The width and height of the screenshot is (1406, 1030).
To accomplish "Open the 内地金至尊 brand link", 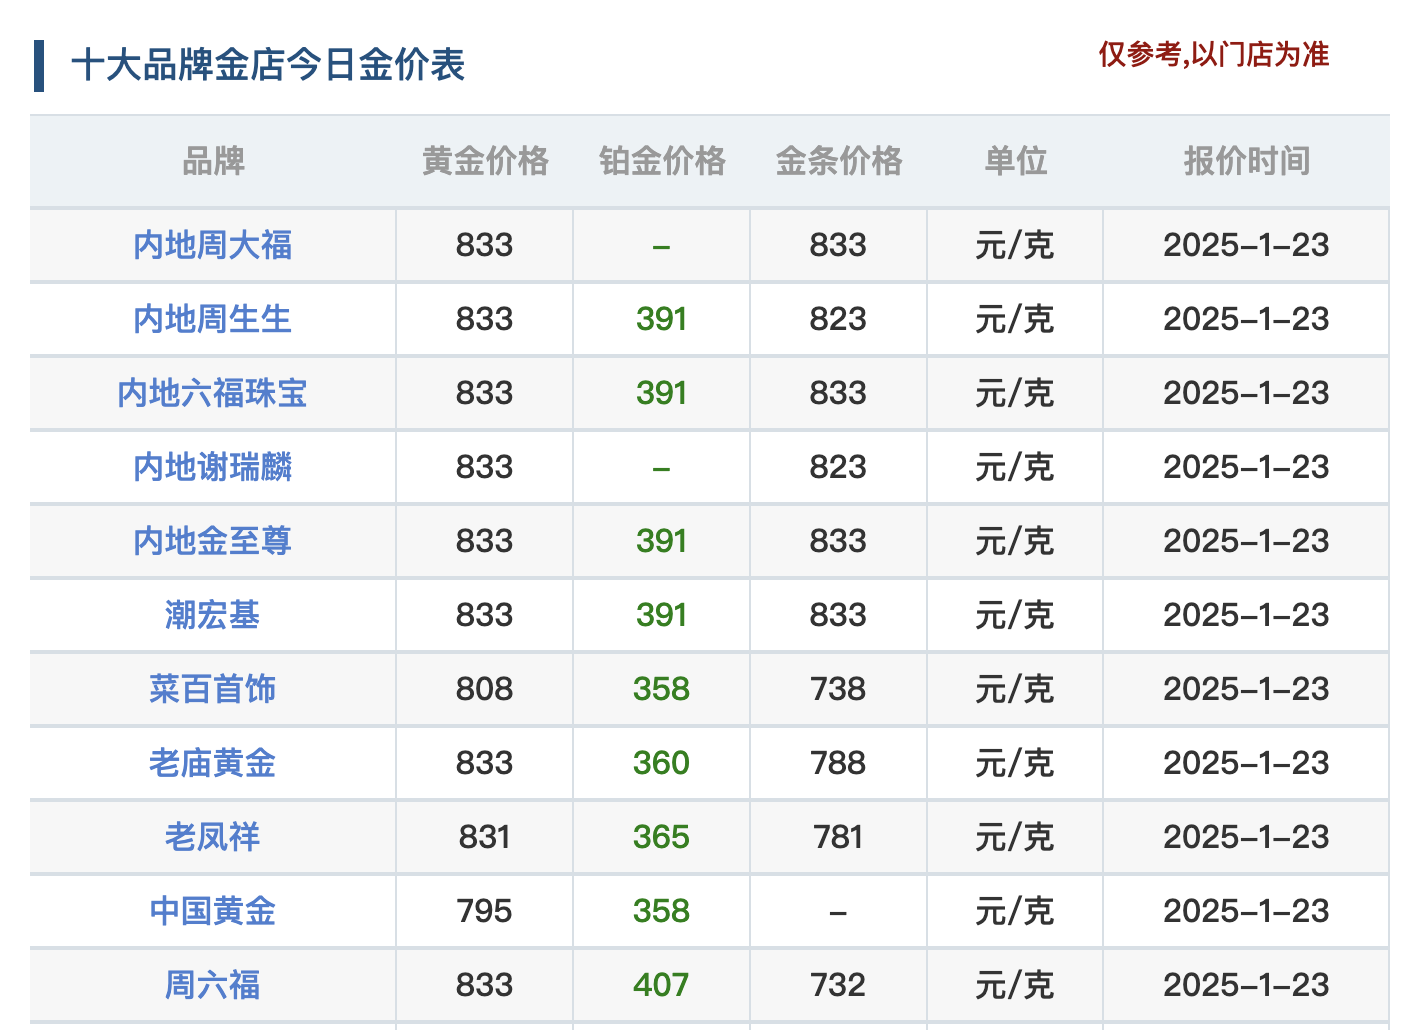I will (212, 541).
